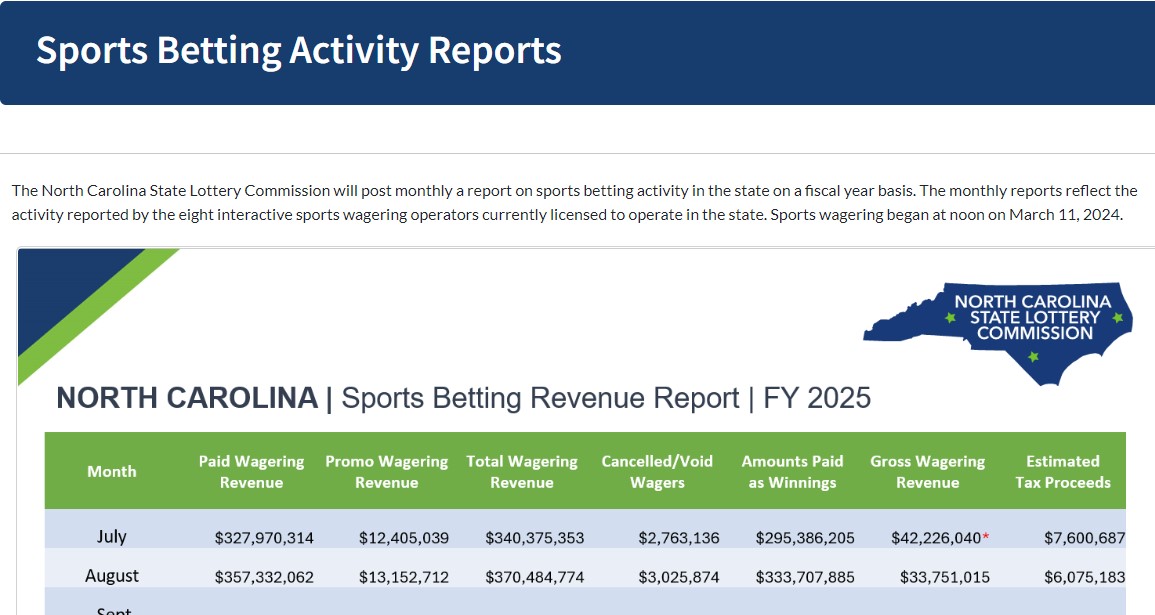Image resolution: width=1155 pixels, height=615 pixels.
Task: Select the Paid Wagering Revenue column header
Action: (251, 472)
